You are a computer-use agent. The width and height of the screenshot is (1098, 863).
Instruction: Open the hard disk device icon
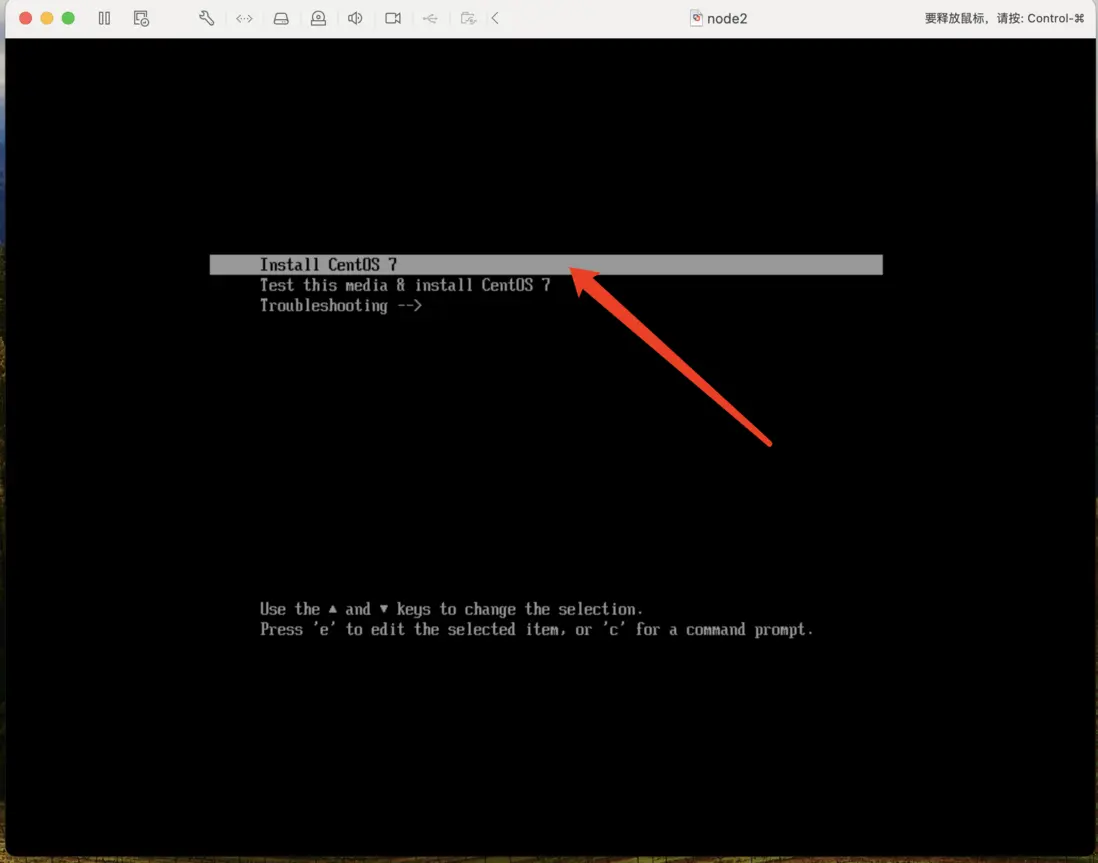281,18
